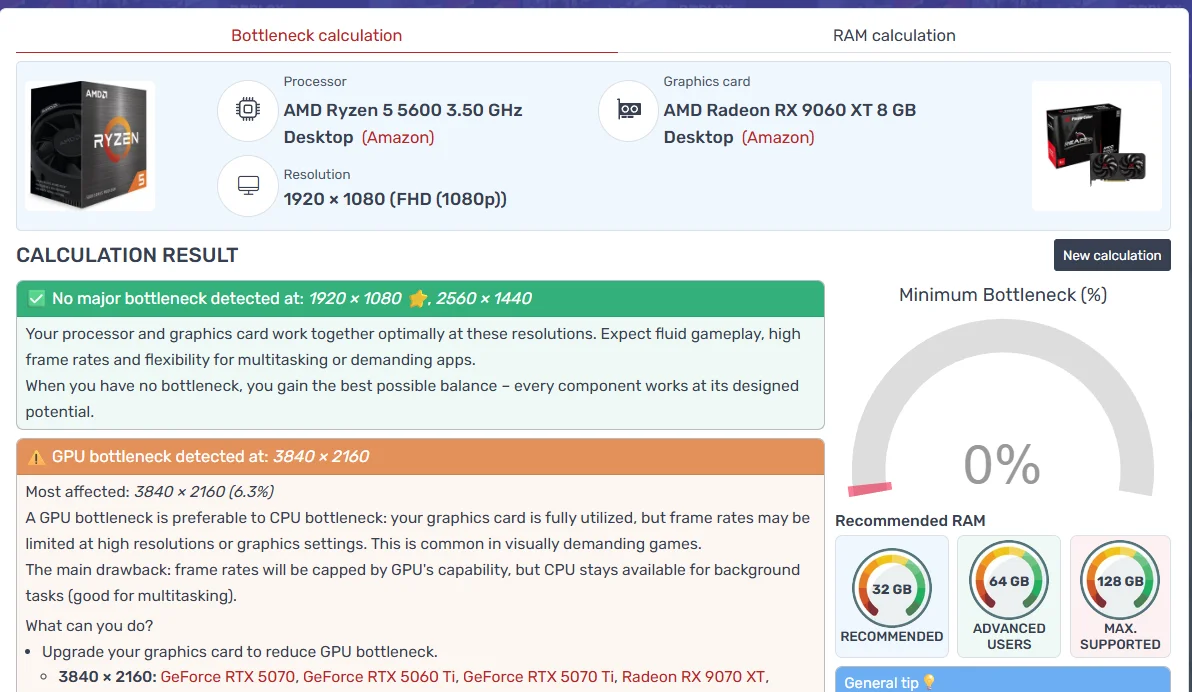The image size is (1192, 692).
Task: Click the processor chip icon
Action: coord(248,110)
